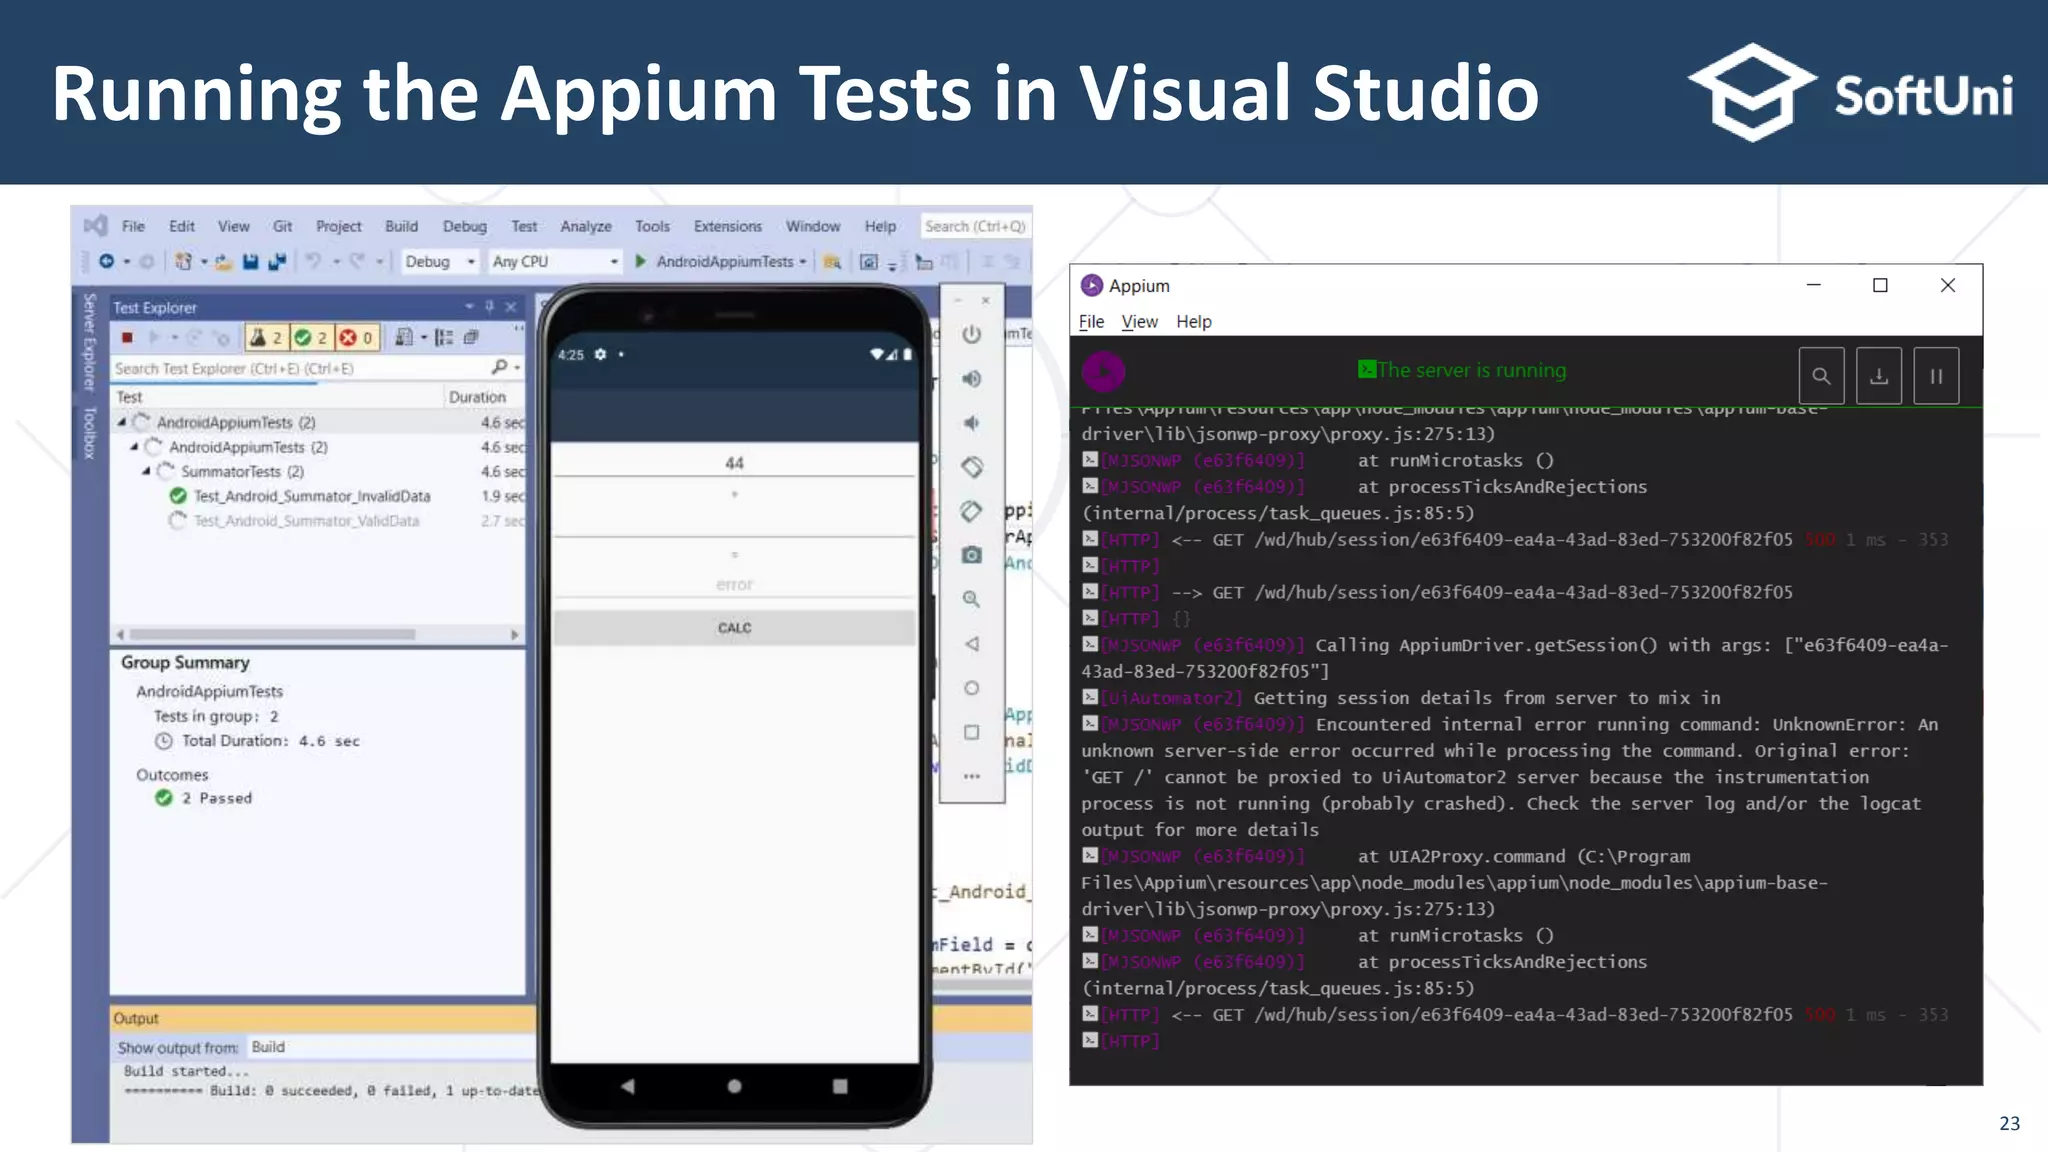The image size is (2048, 1152).
Task: Open the Debug configuration dropdown
Action: pos(440,261)
